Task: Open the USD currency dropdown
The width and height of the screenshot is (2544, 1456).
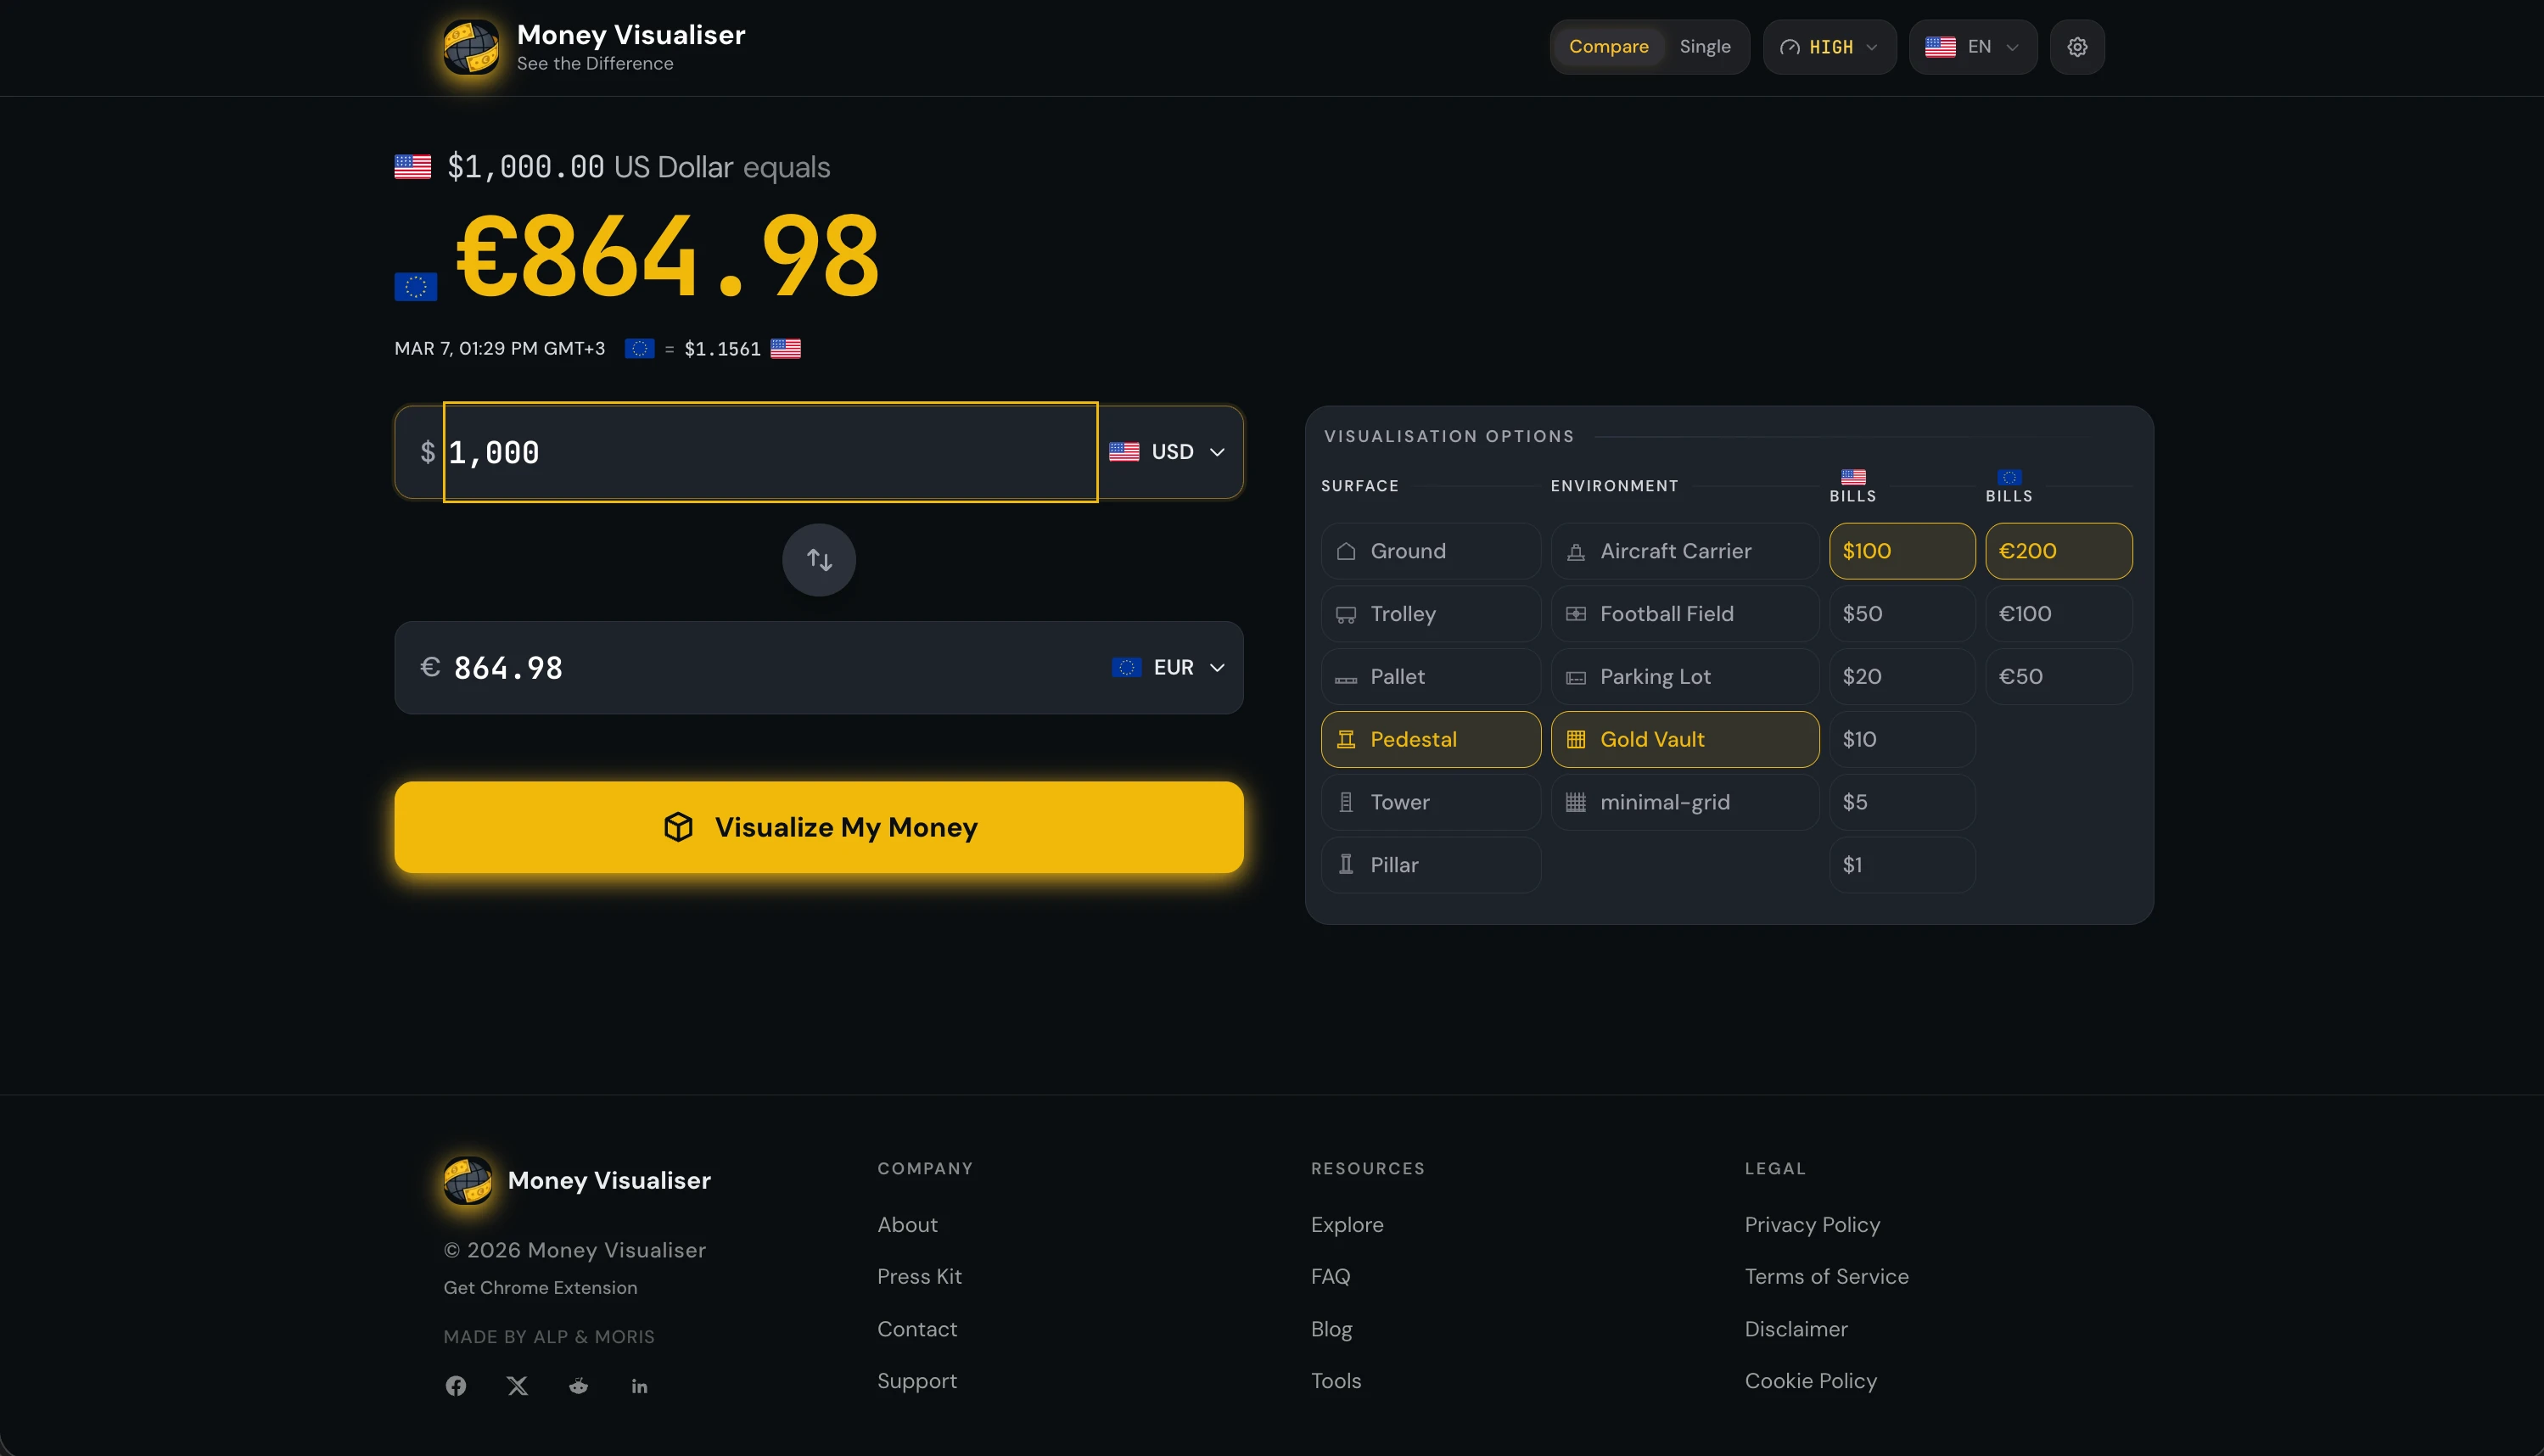Action: (1167, 452)
